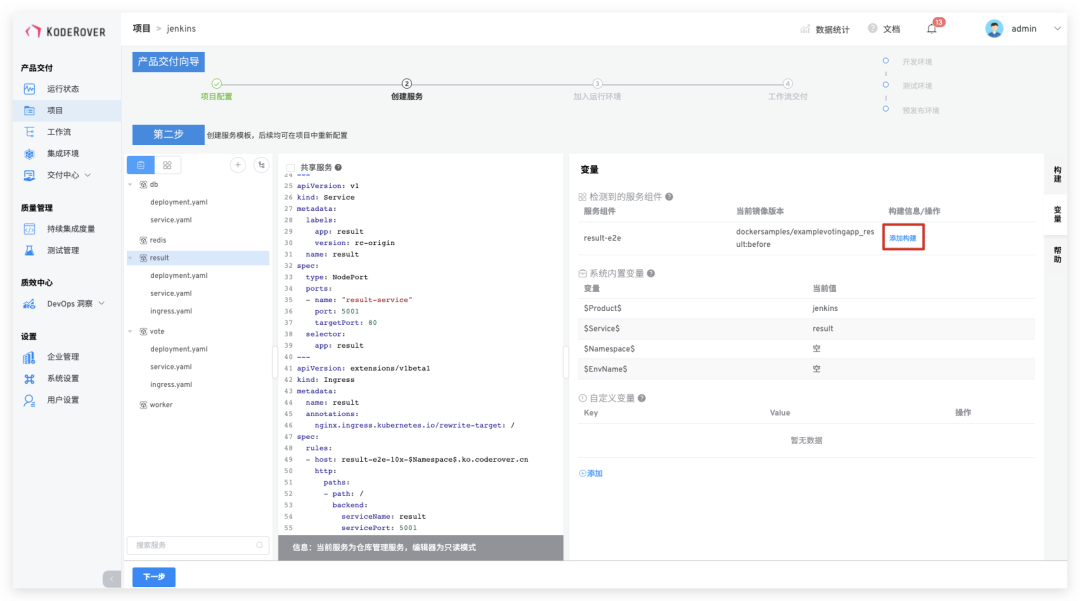1080x601 pixels.
Task: Add a new service with plus icon
Action: 238,165
